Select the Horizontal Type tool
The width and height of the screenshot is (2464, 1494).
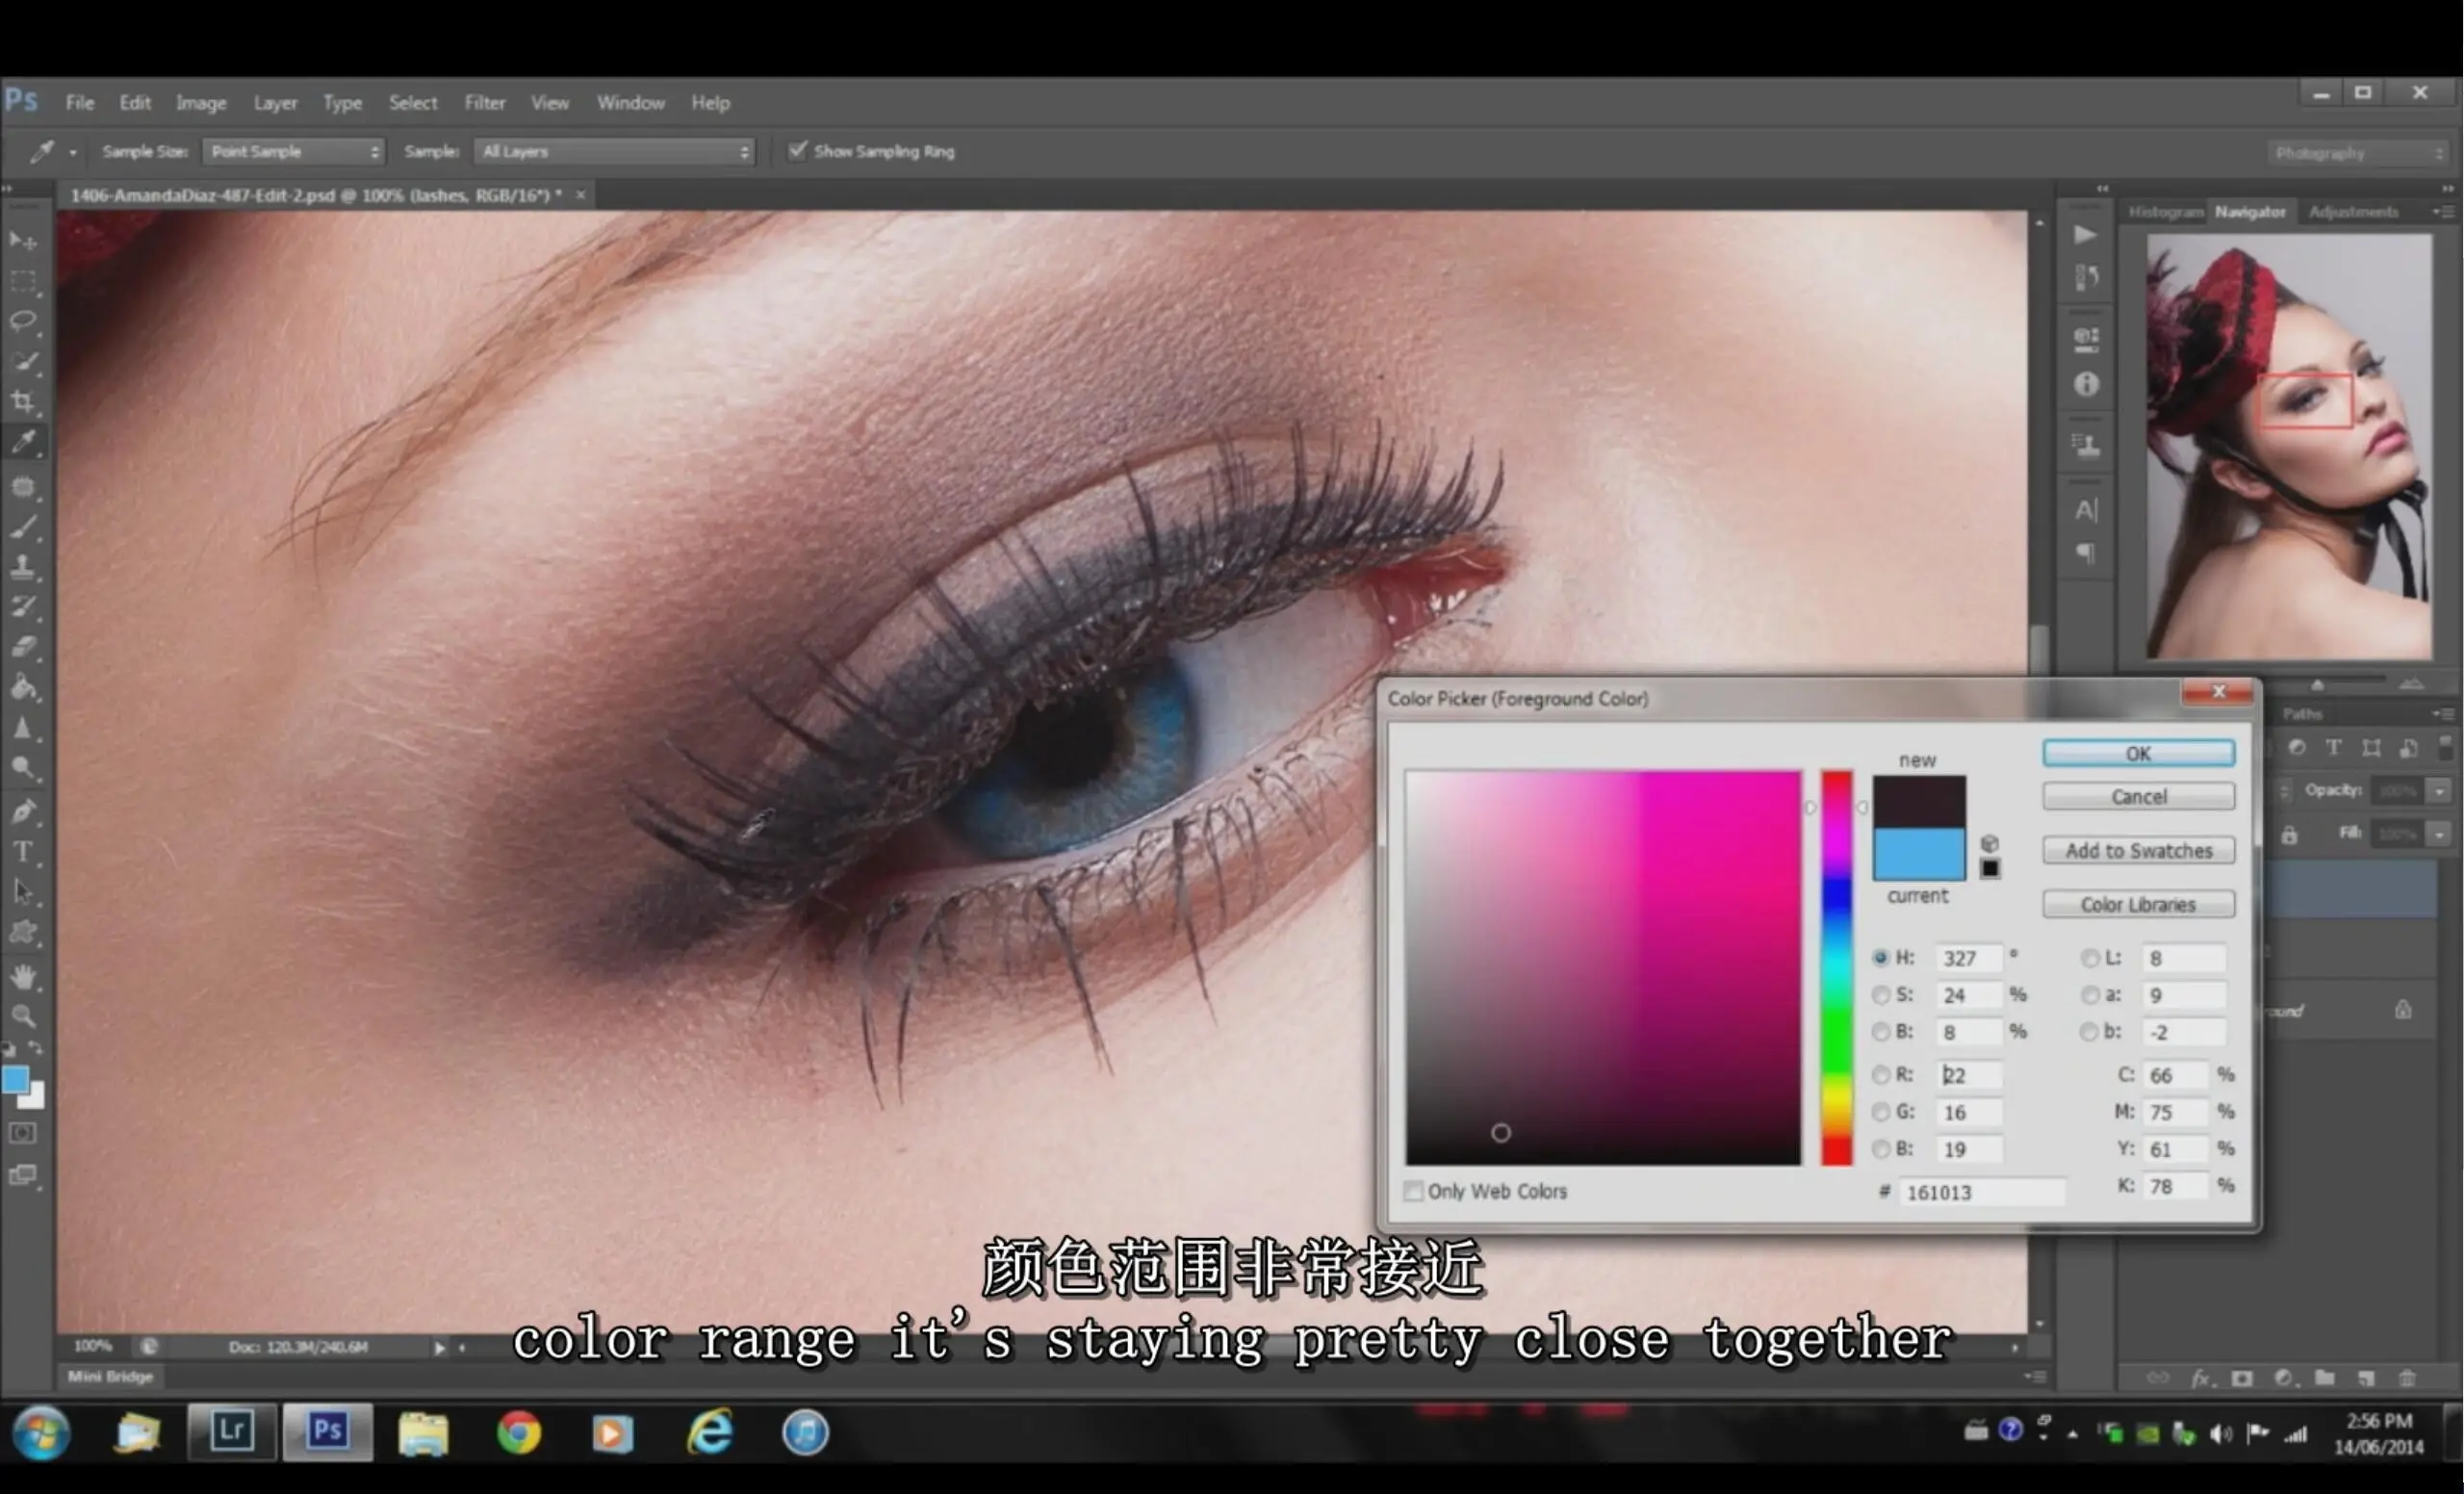(22, 852)
